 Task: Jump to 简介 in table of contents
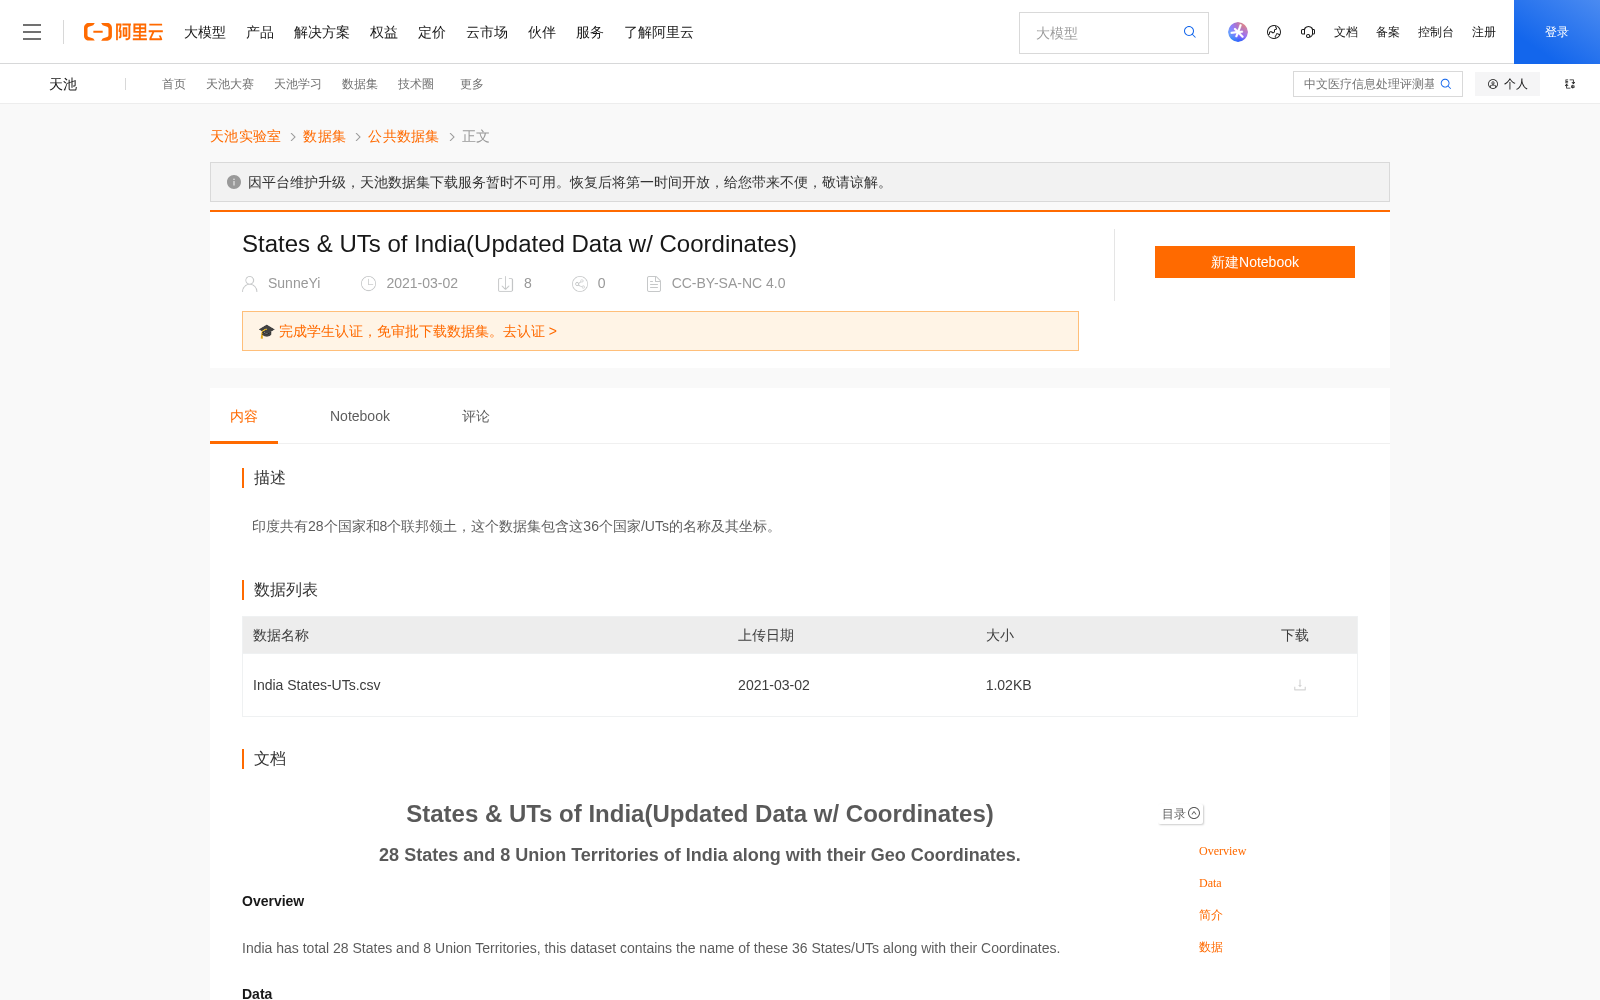pos(1211,915)
